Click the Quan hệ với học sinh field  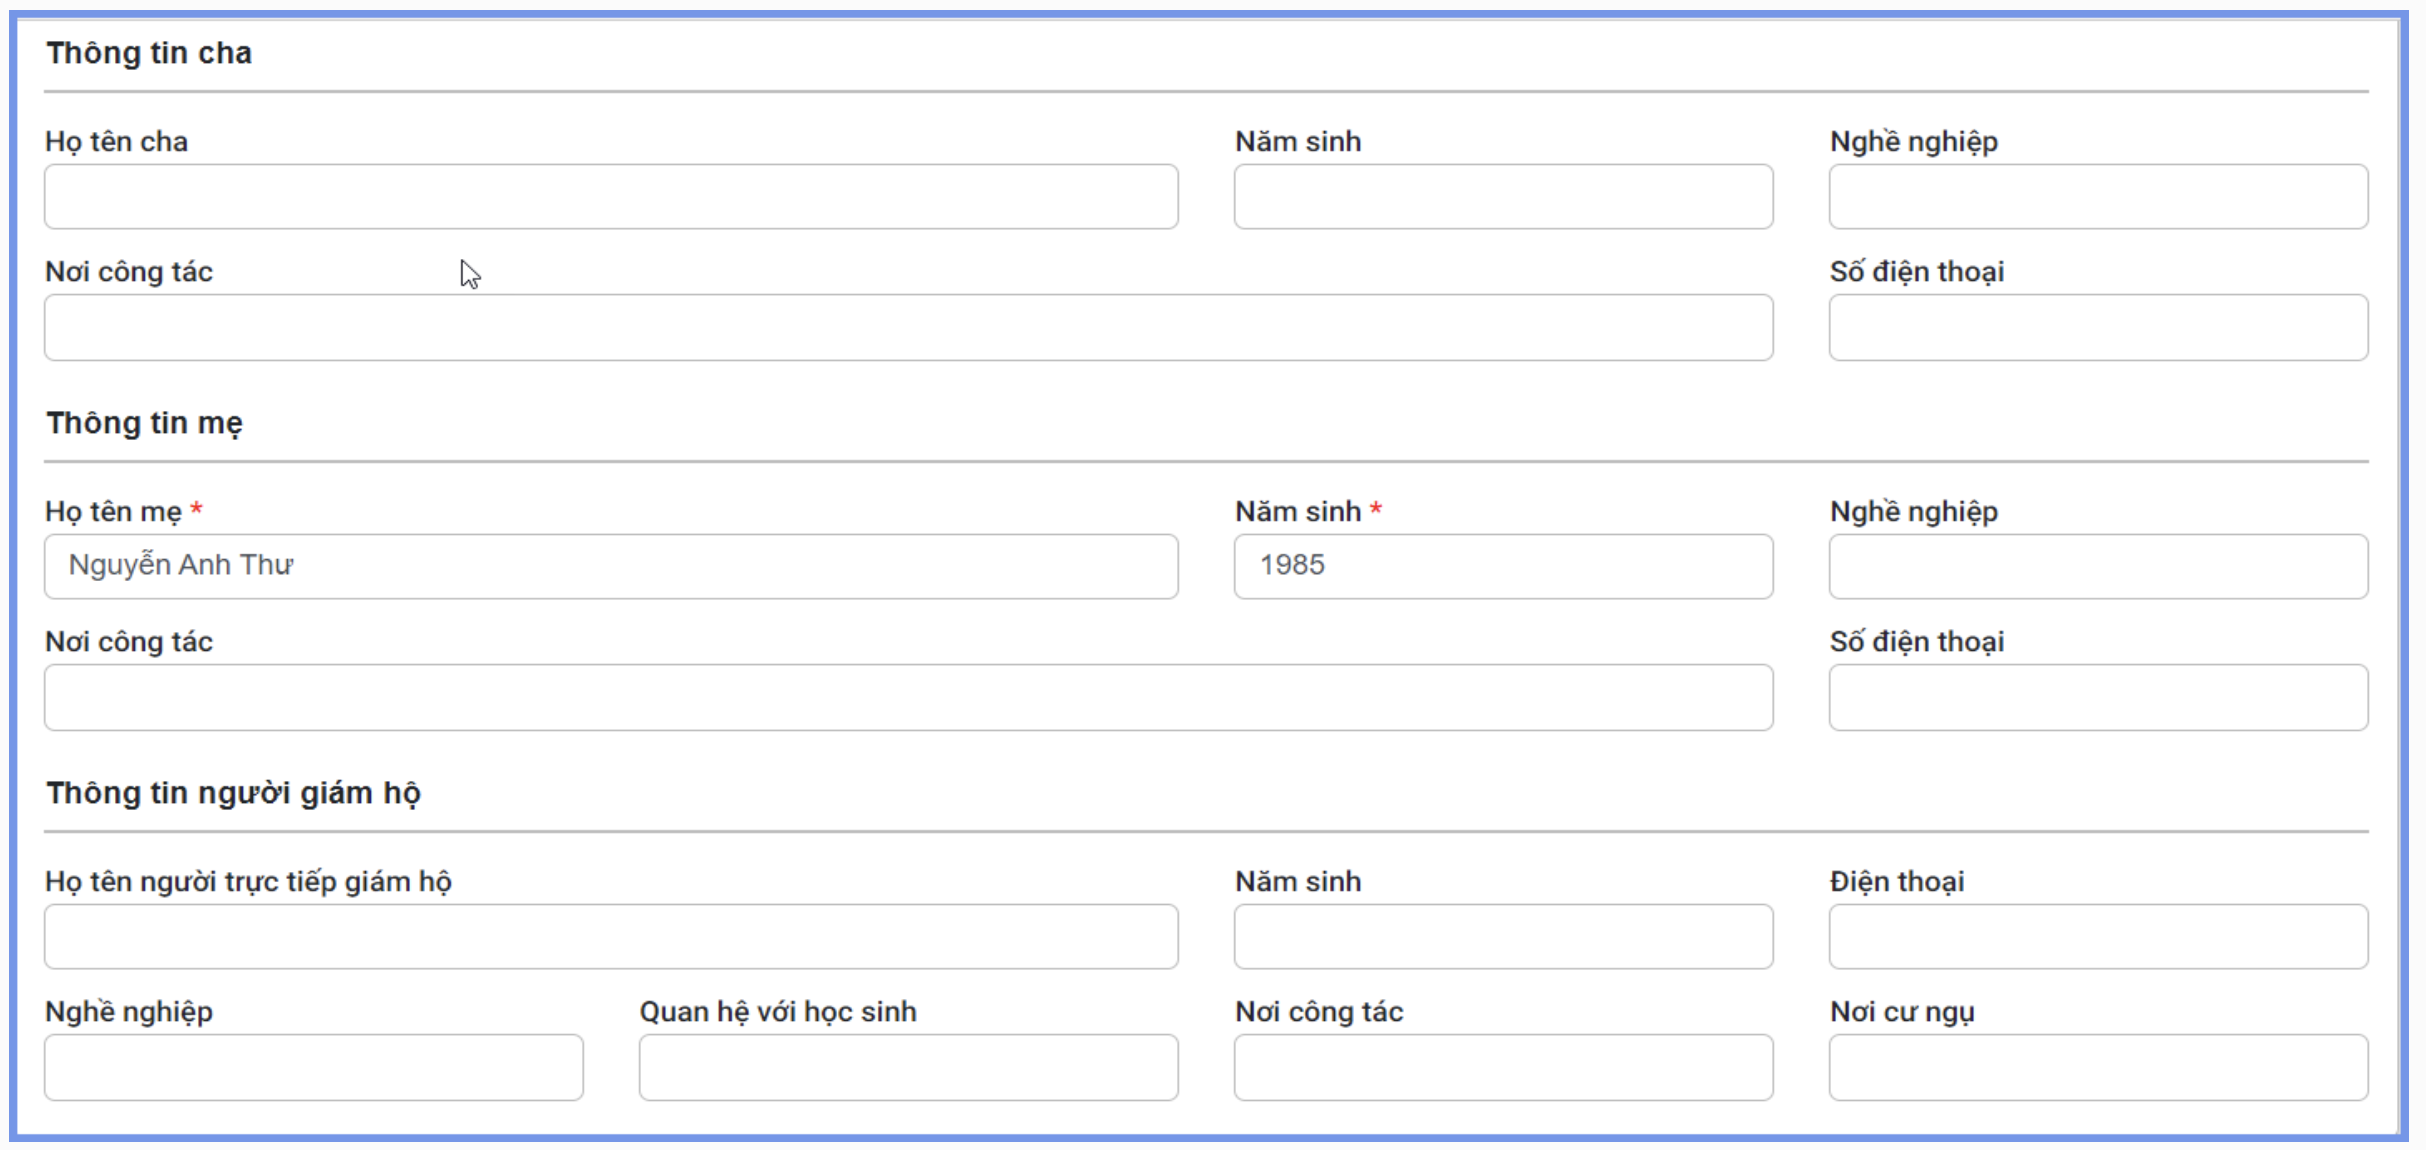click(908, 1067)
